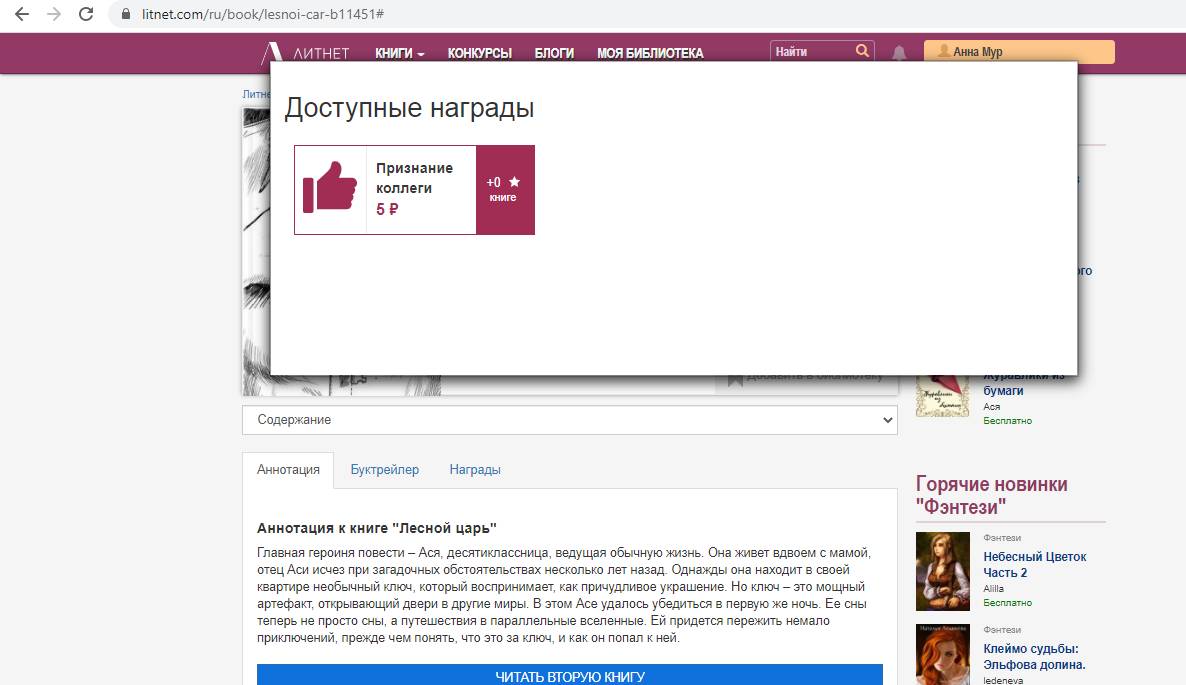1186x685 pixels.
Task: Open the Конкурсы menu item
Action: click(479, 53)
